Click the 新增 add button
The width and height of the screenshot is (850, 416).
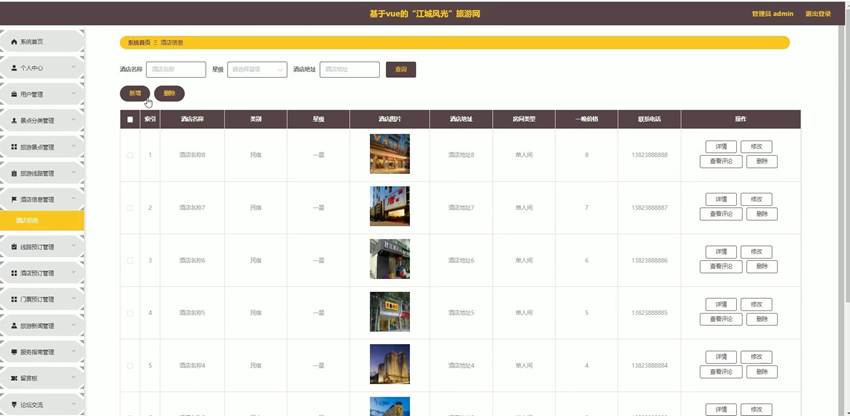(x=135, y=93)
